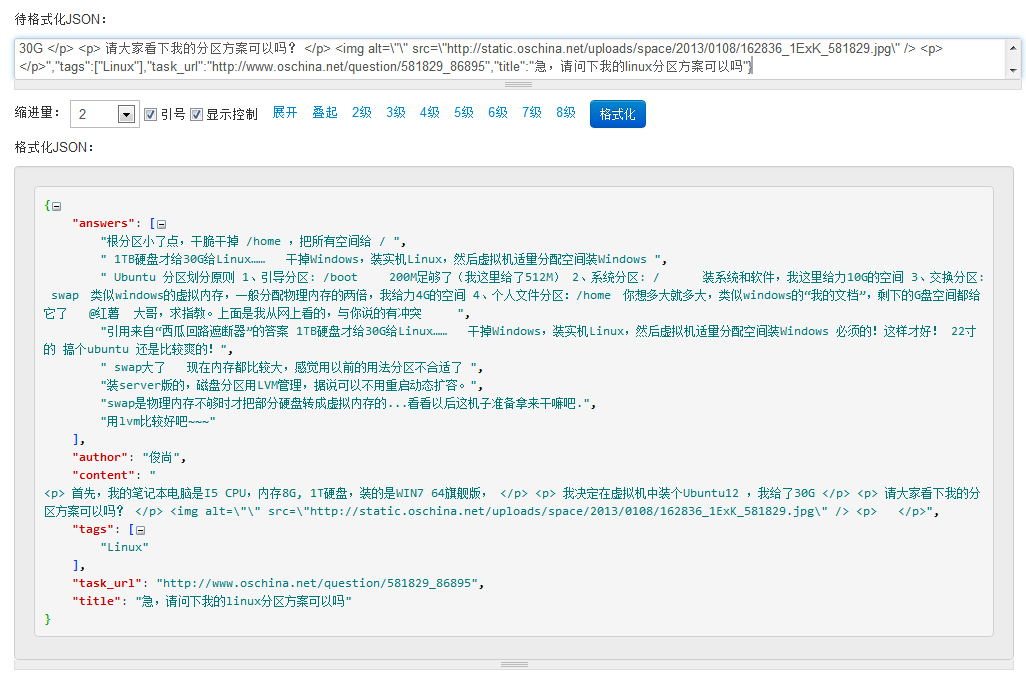Click 展开 to expand all nodes
This screenshot has height=680, width=1026.
285,113
